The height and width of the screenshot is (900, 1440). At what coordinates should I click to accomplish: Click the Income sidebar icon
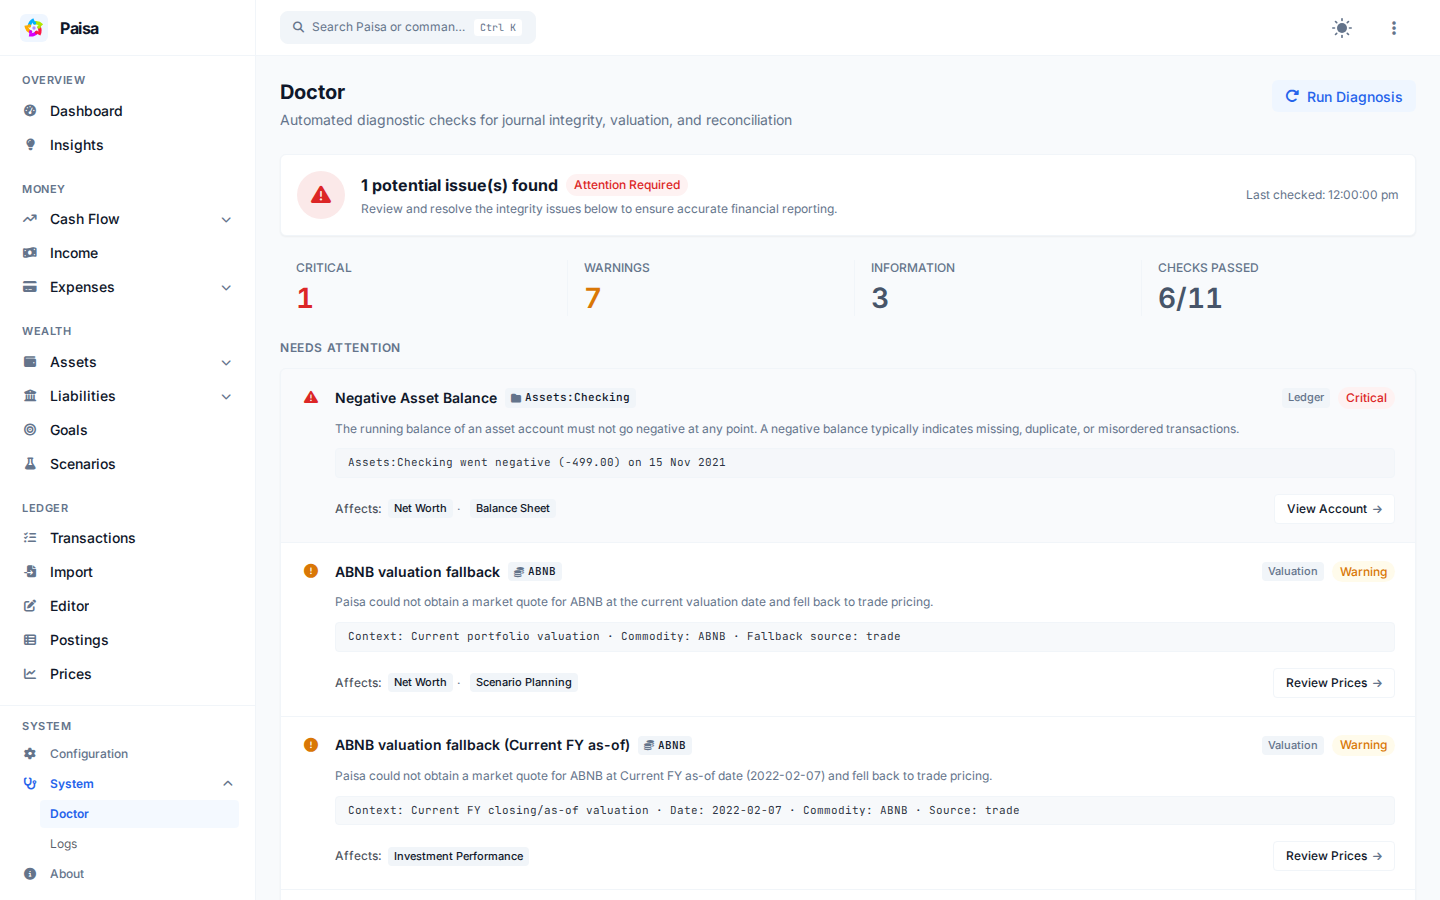coord(30,253)
